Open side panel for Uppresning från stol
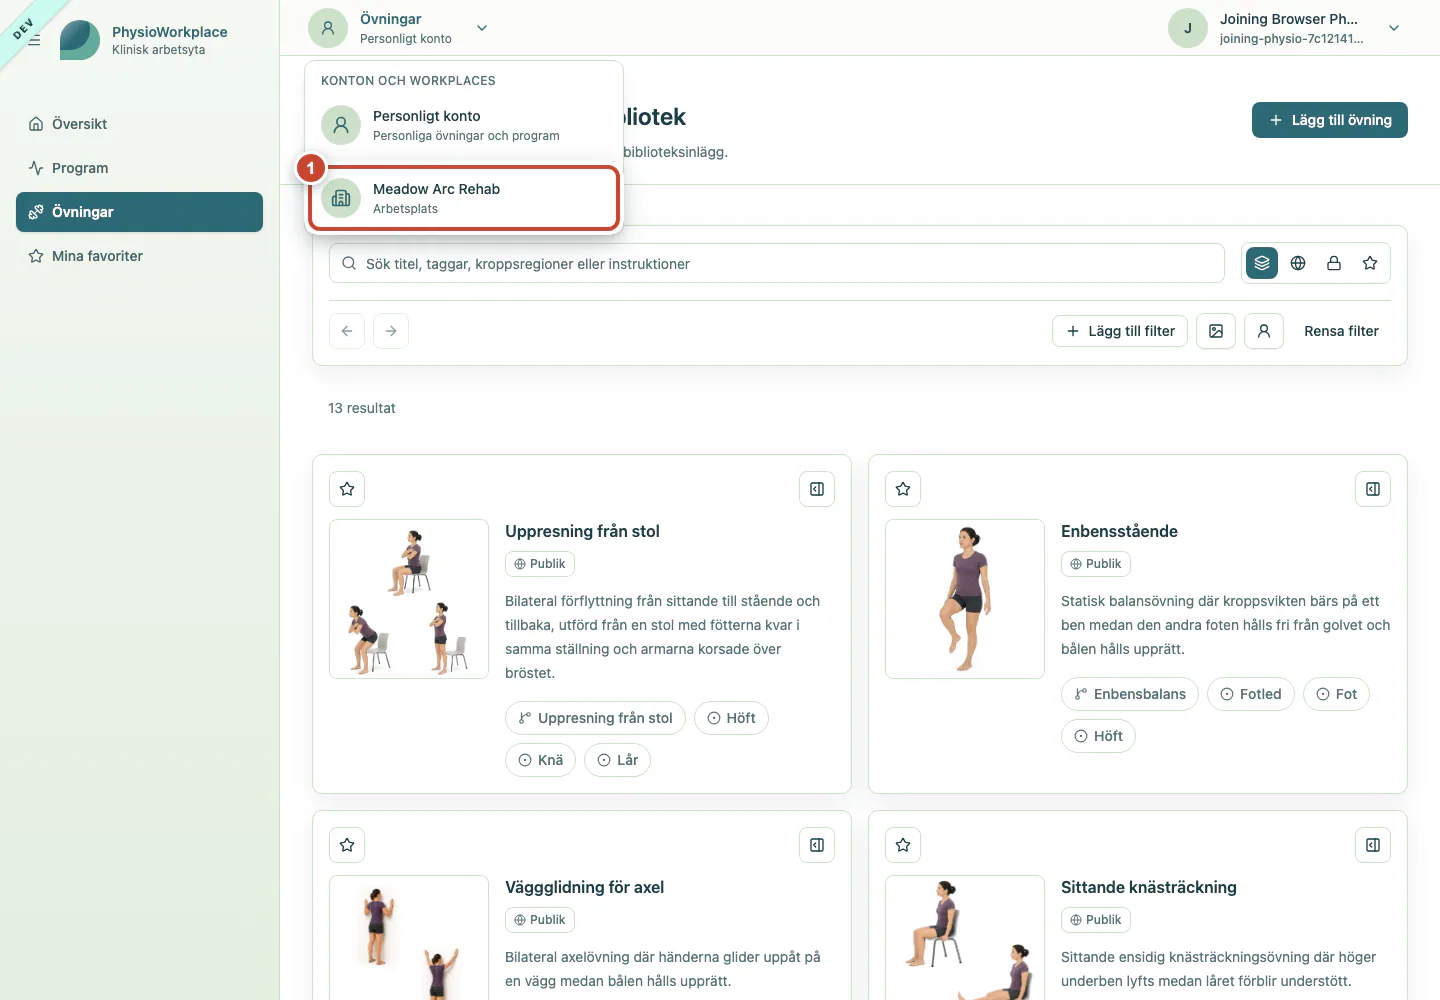Screen dimensions: 1440x1000 [817, 489]
